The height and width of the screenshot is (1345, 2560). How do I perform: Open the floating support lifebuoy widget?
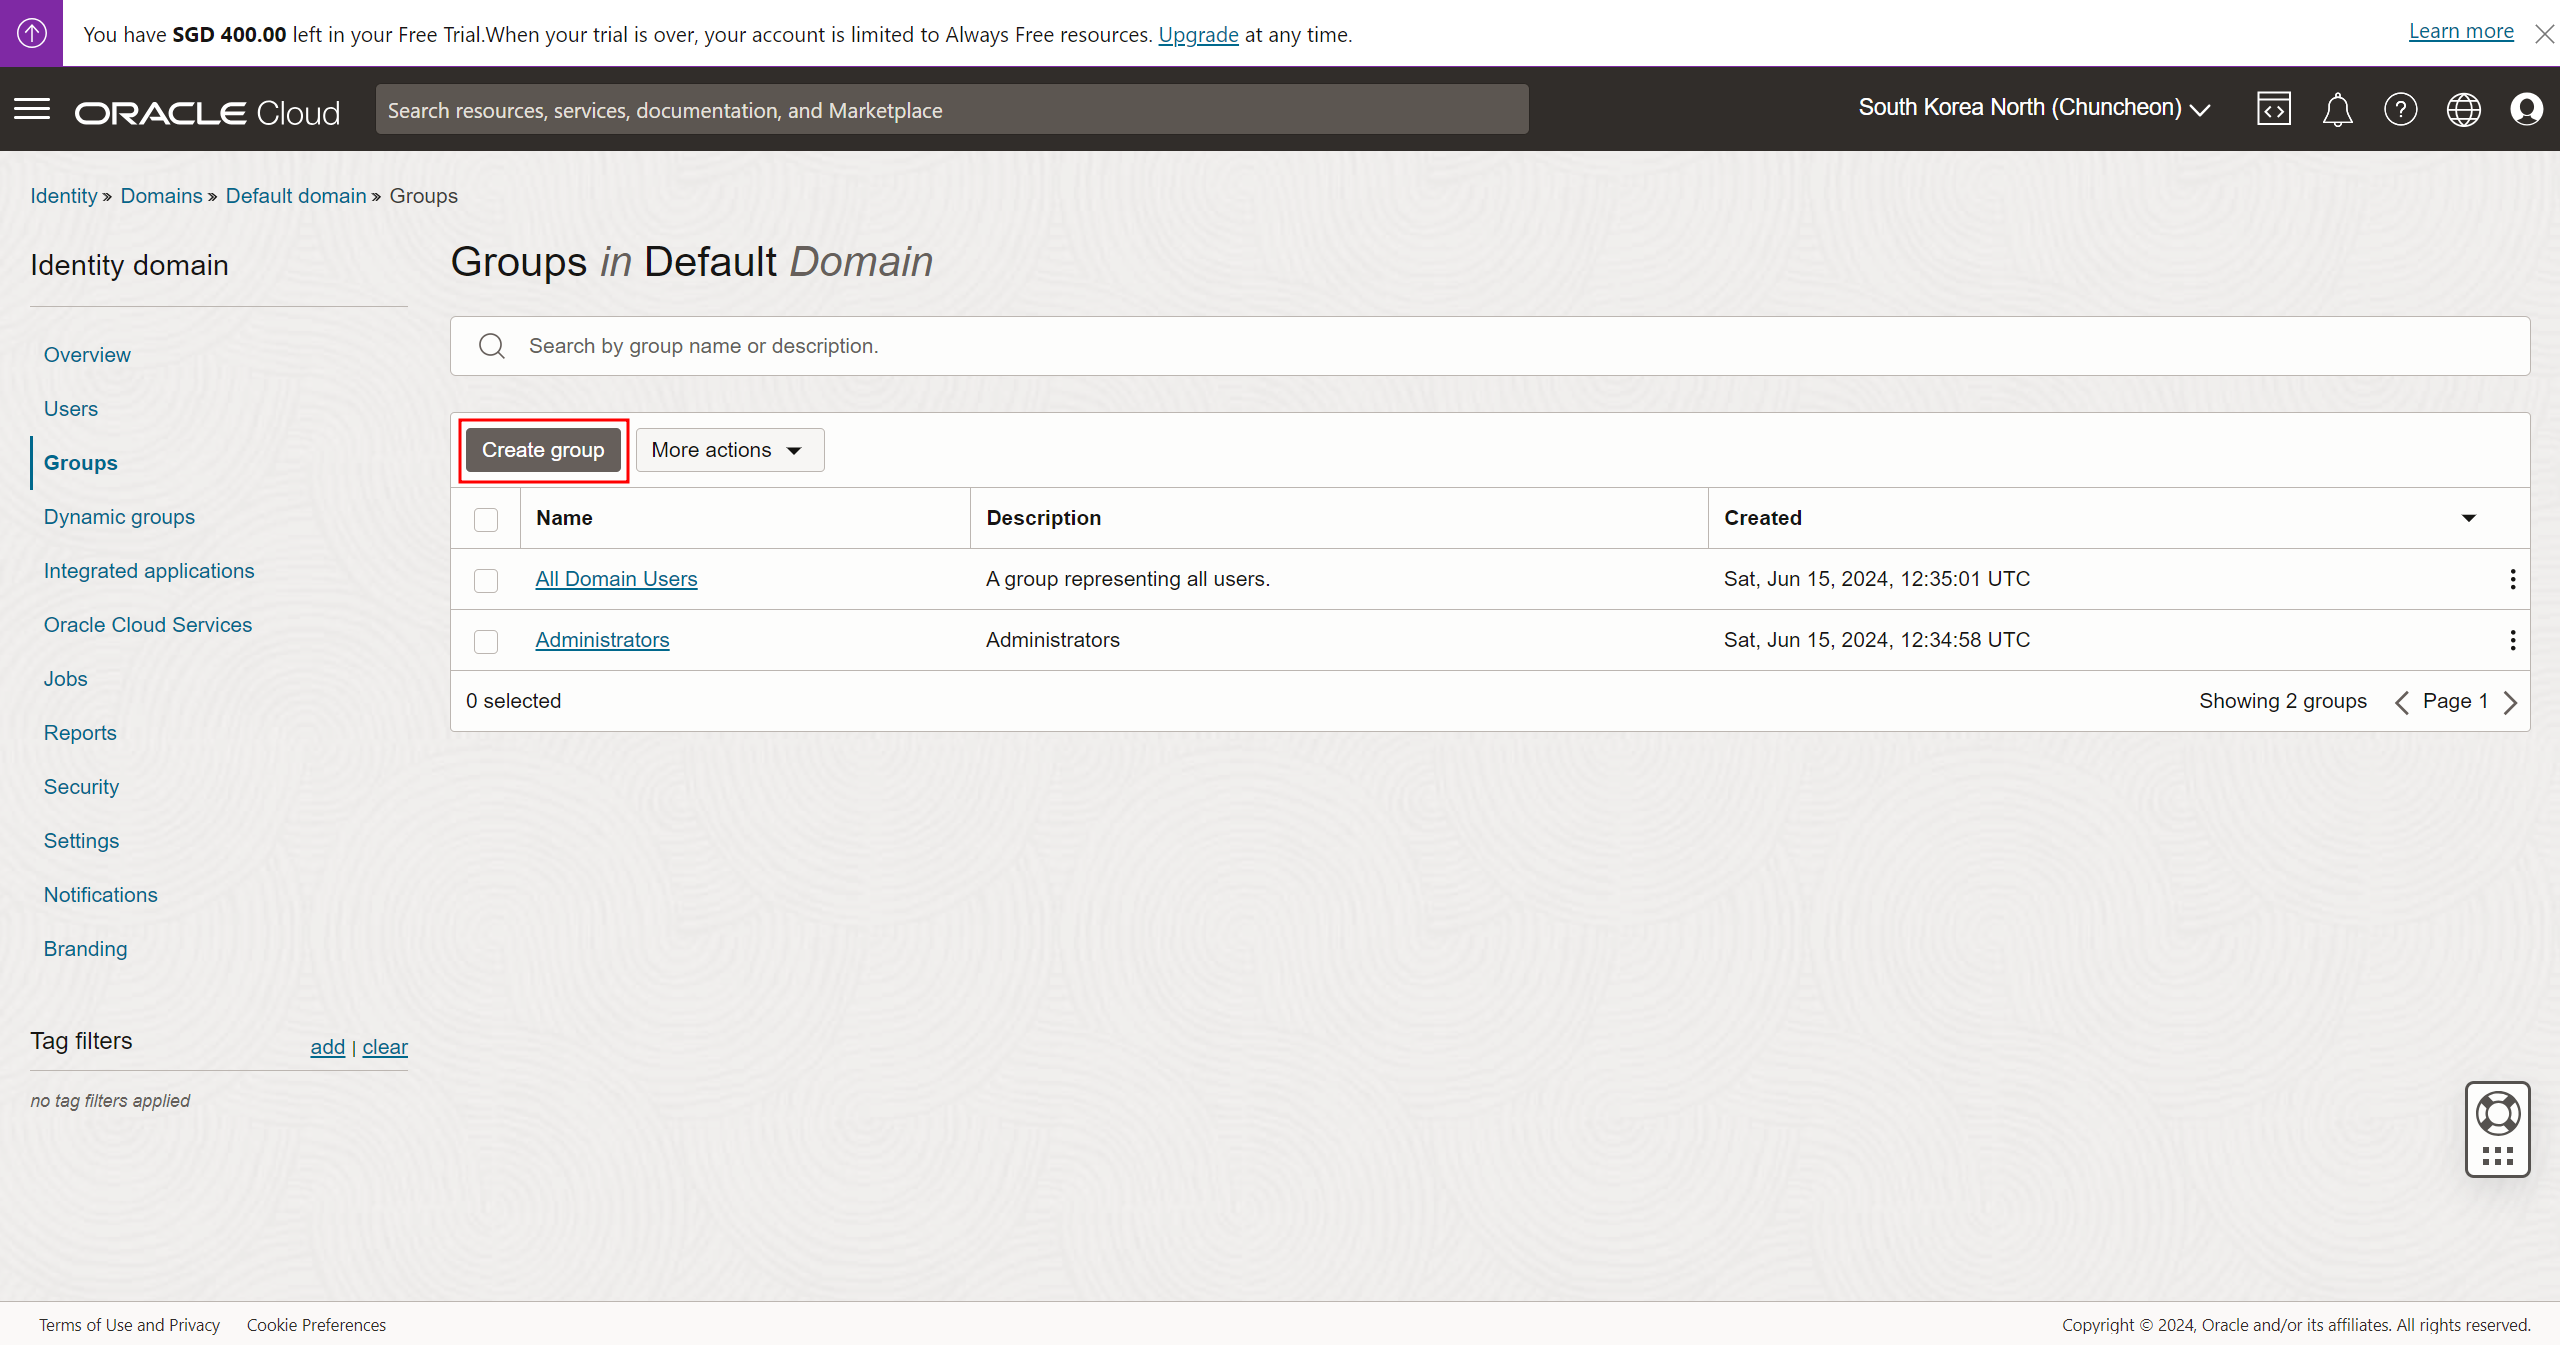(2497, 1115)
